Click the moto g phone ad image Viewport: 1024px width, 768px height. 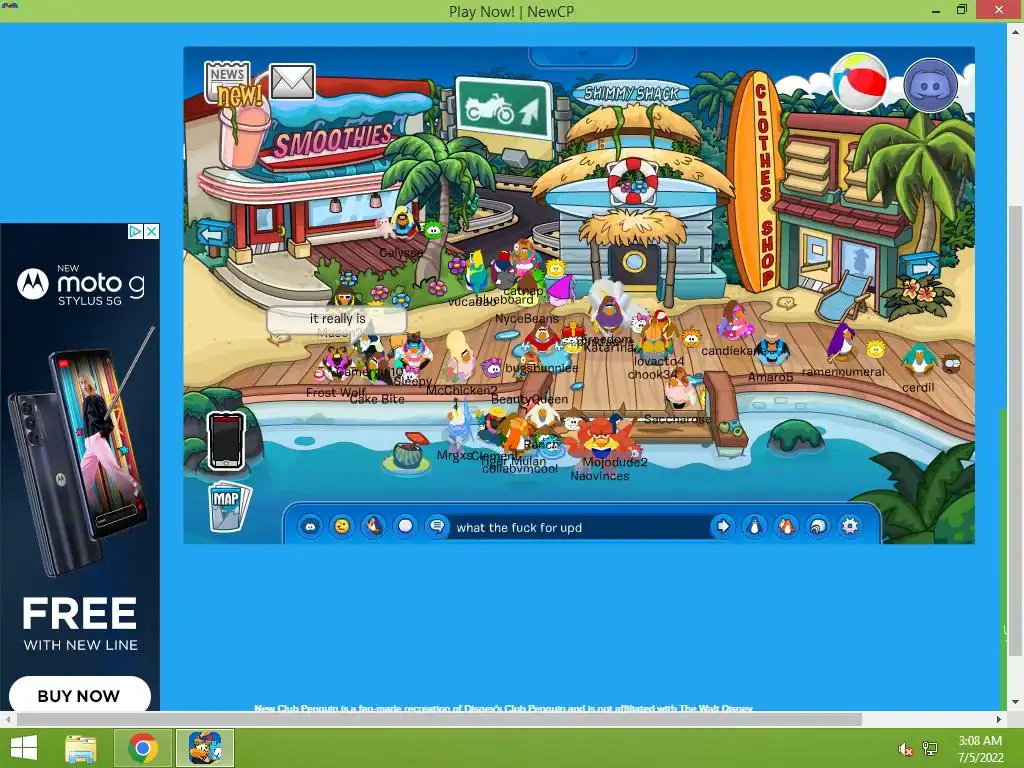80,457
